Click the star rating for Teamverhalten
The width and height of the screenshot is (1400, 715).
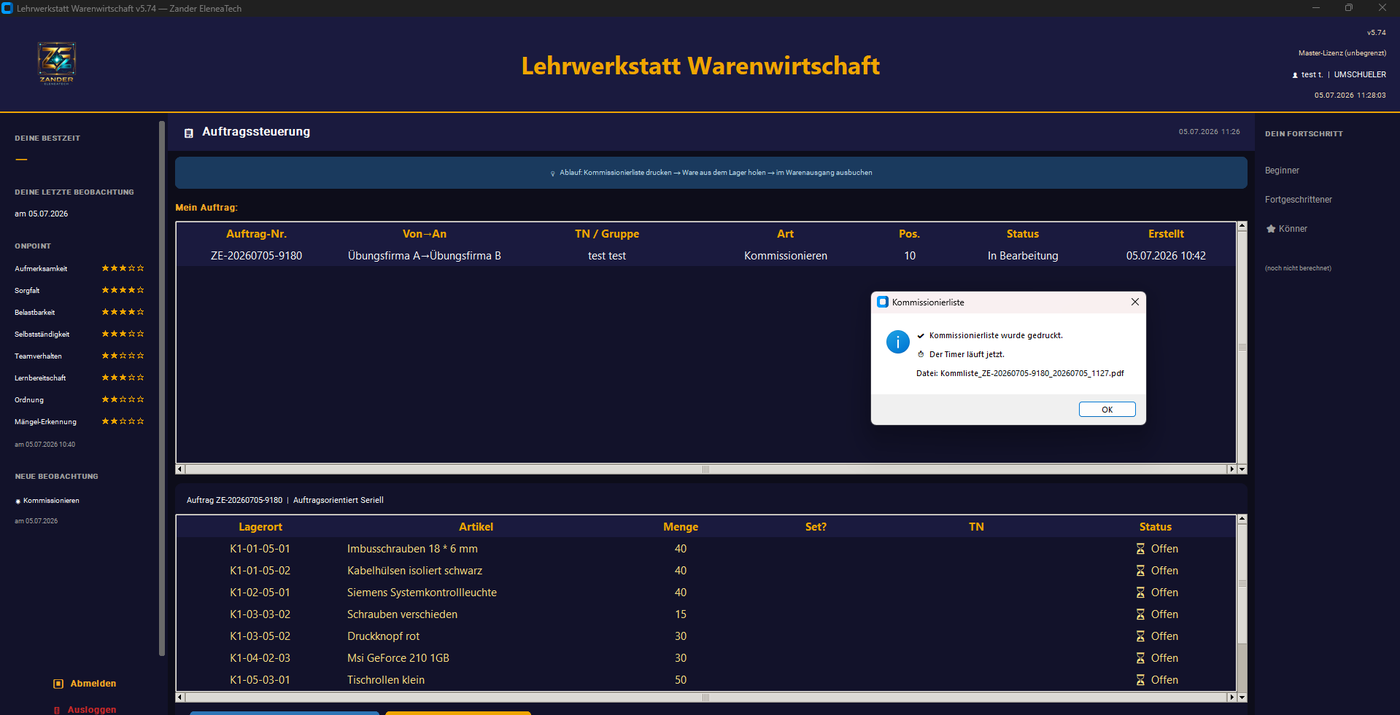123,356
